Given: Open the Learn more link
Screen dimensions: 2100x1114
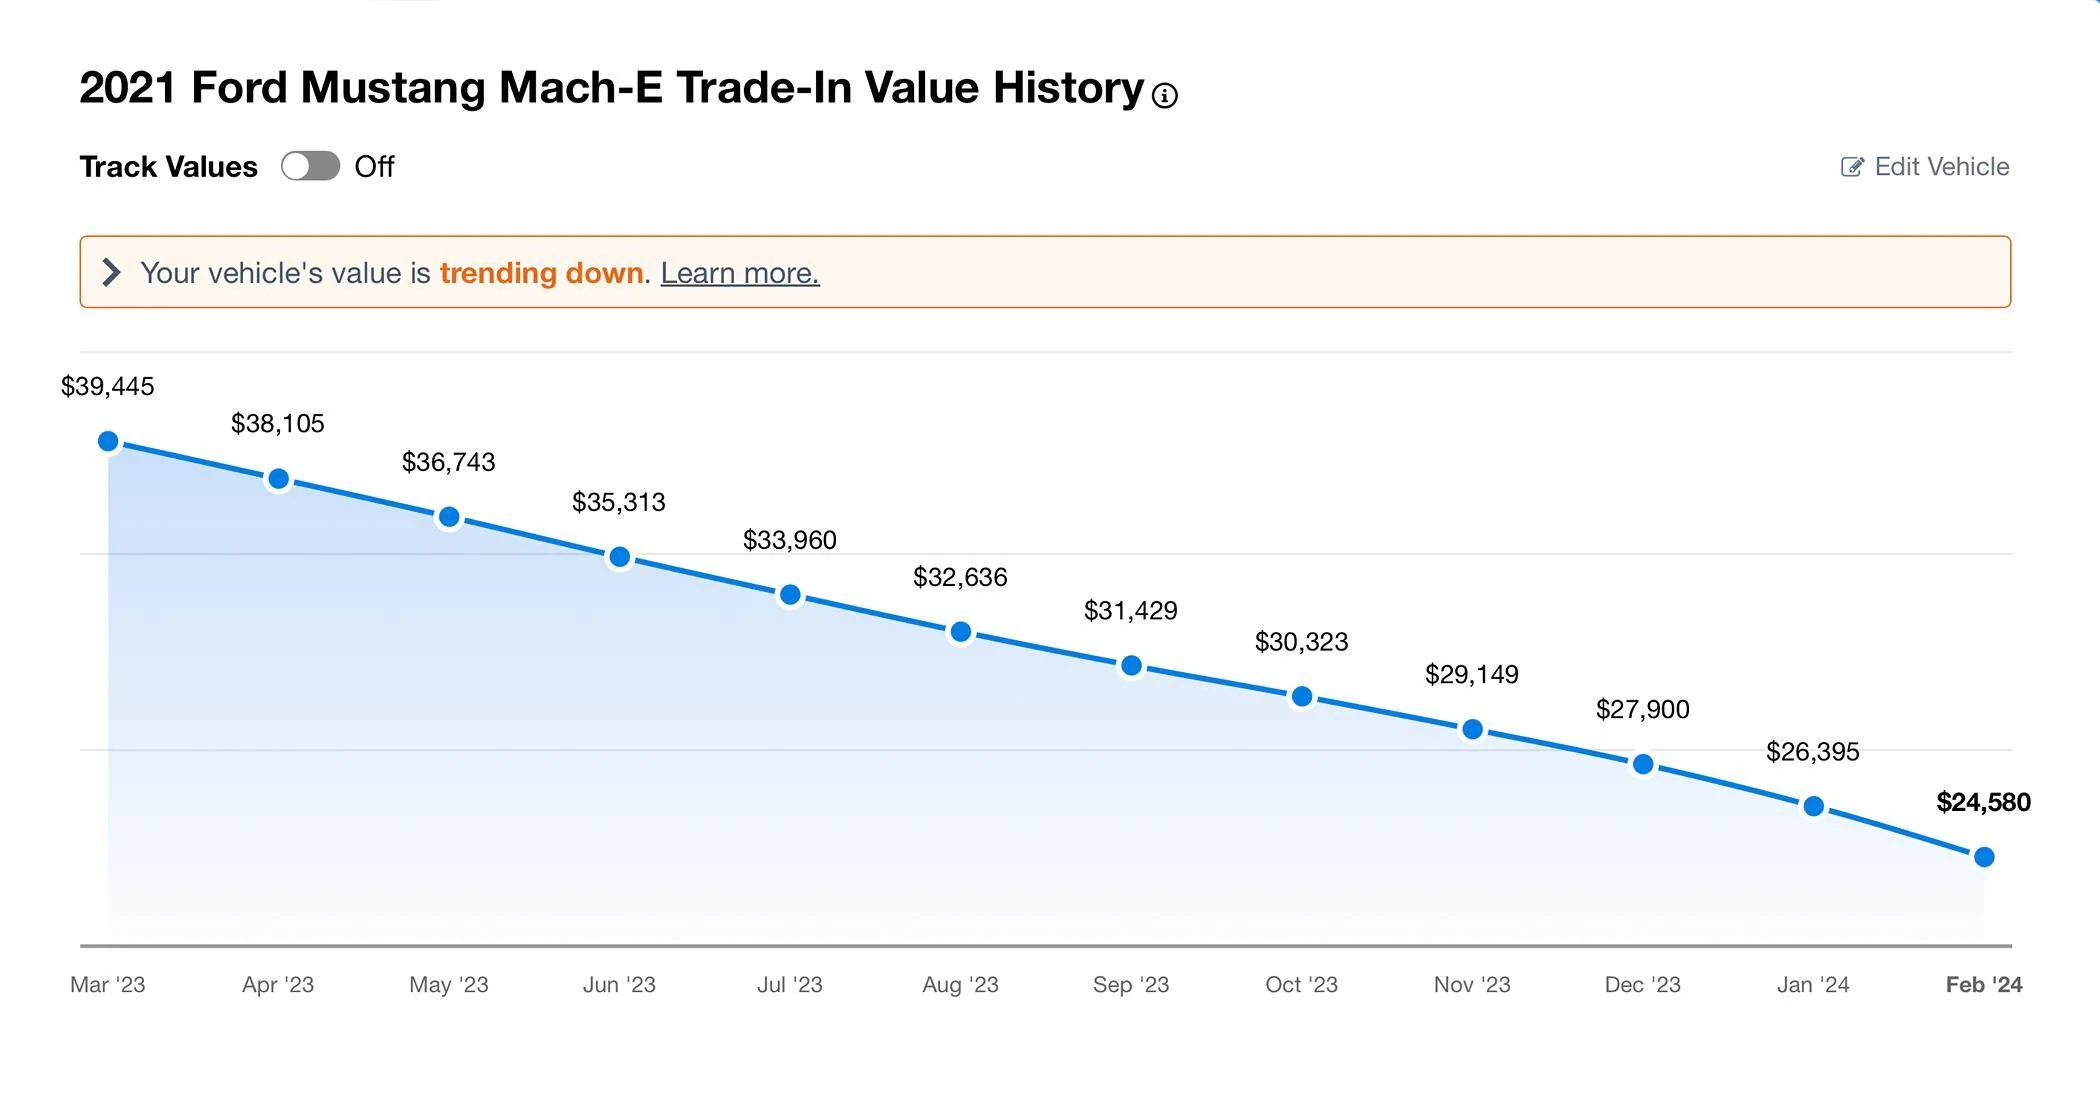Looking at the screenshot, I should pos(740,273).
